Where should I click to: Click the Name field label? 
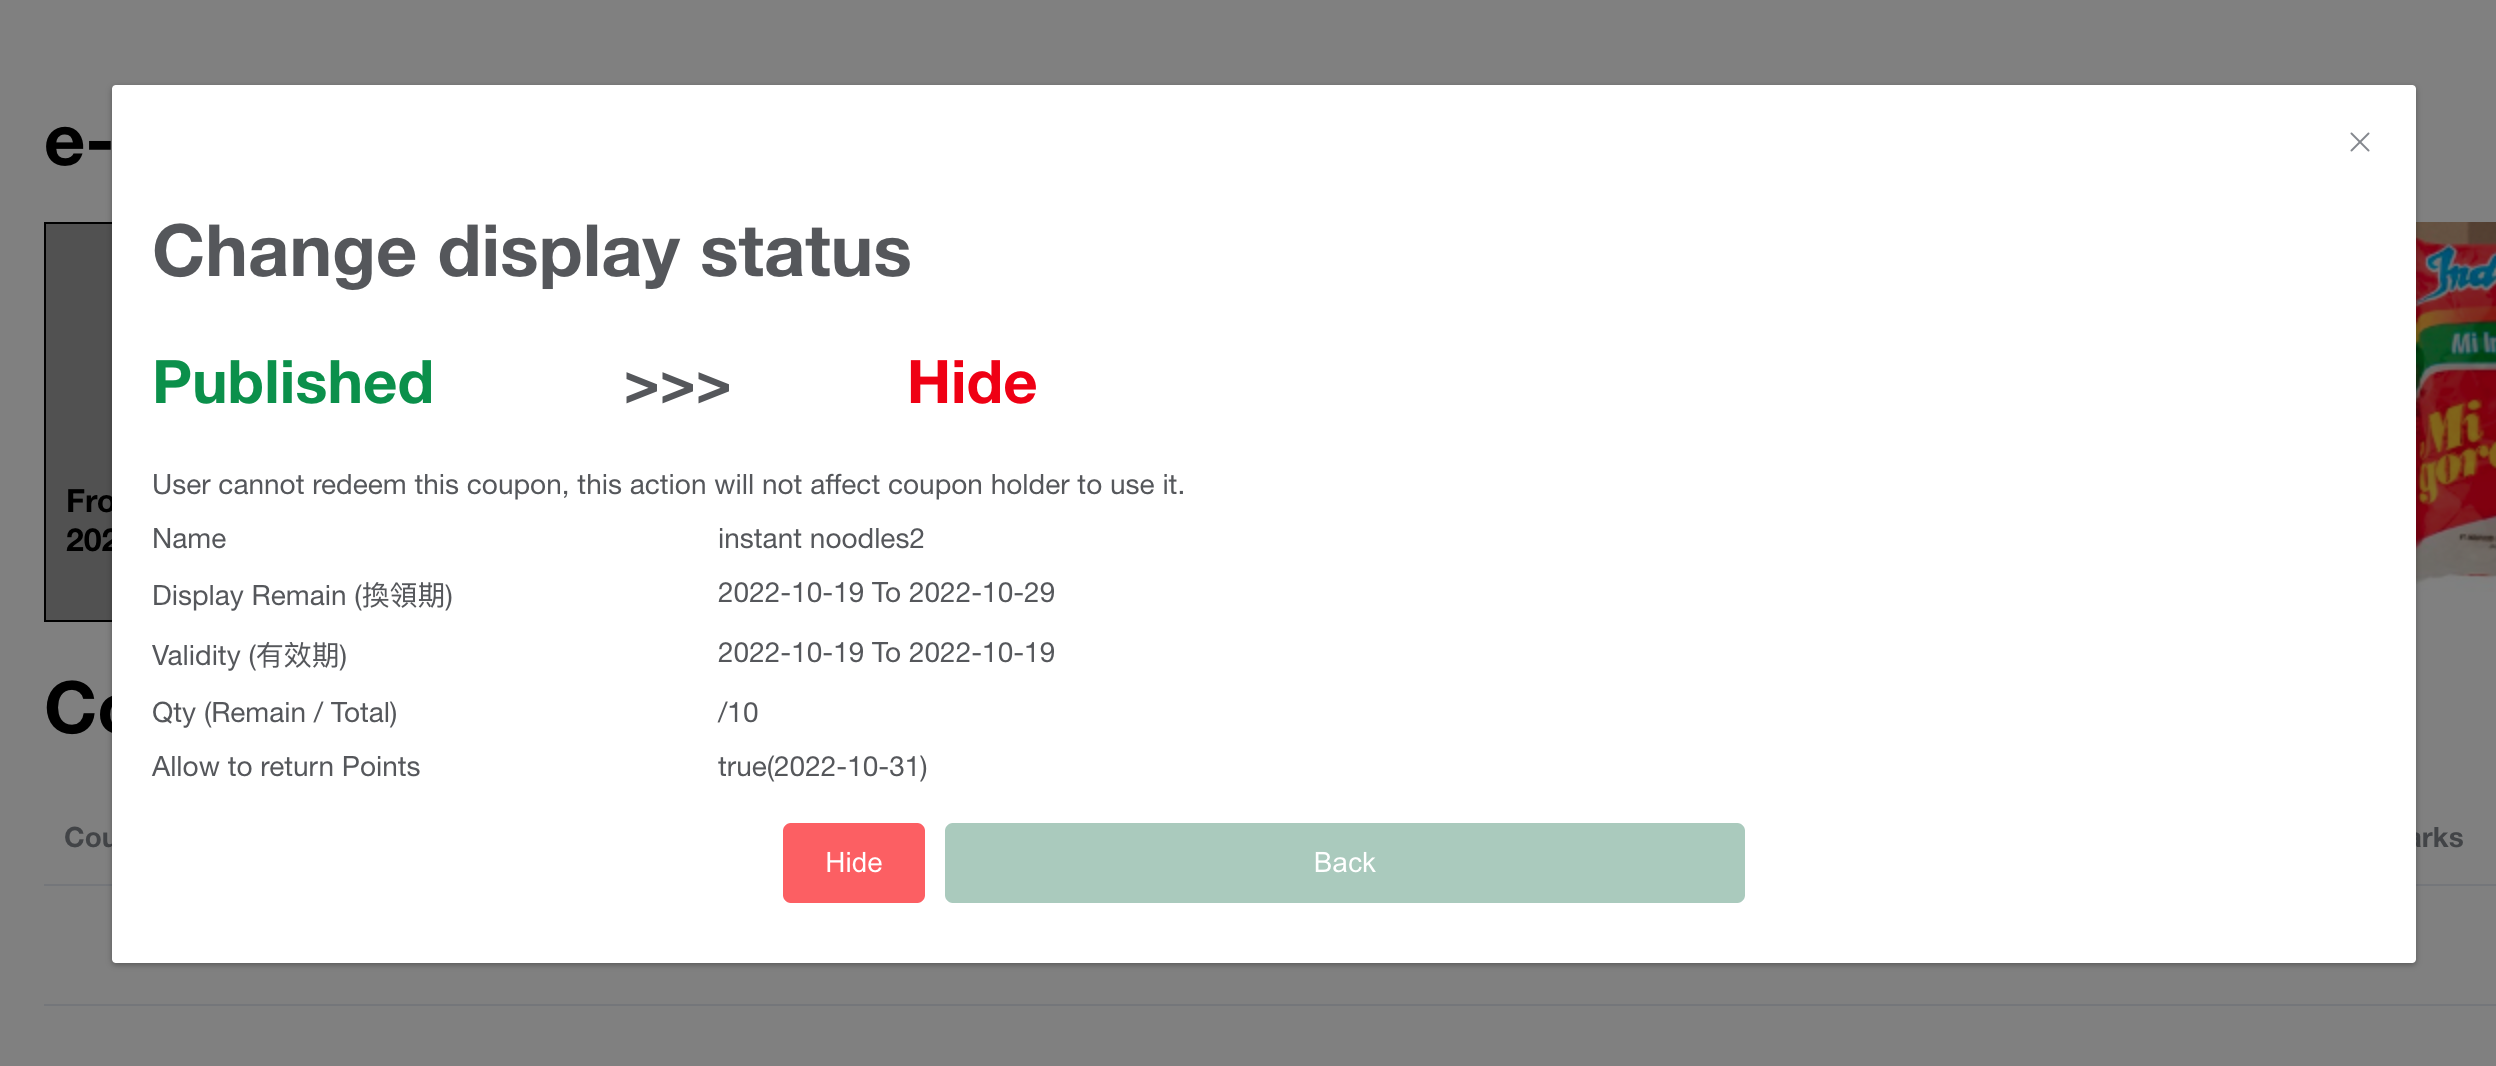click(189, 539)
